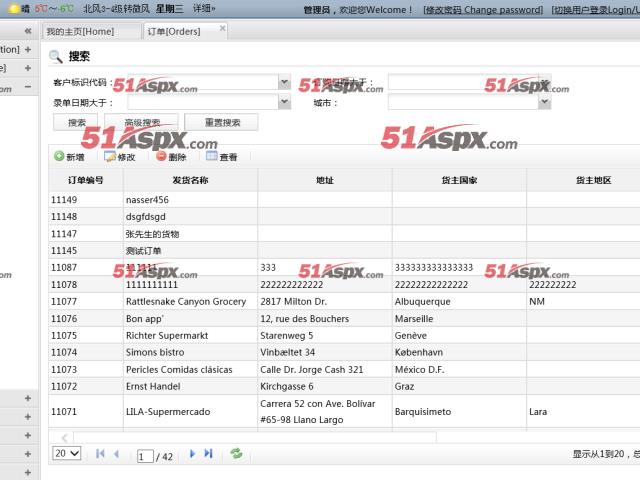Open the 录单日期大于 dropdown

coord(284,101)
